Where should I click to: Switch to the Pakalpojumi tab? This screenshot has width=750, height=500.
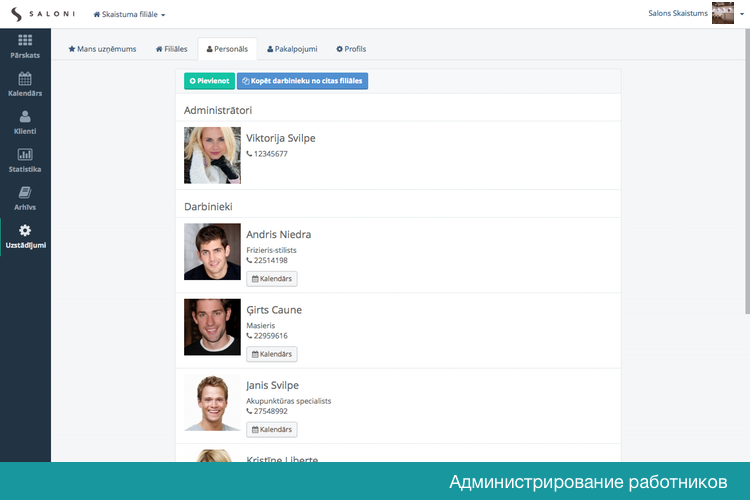coord(292,49)
